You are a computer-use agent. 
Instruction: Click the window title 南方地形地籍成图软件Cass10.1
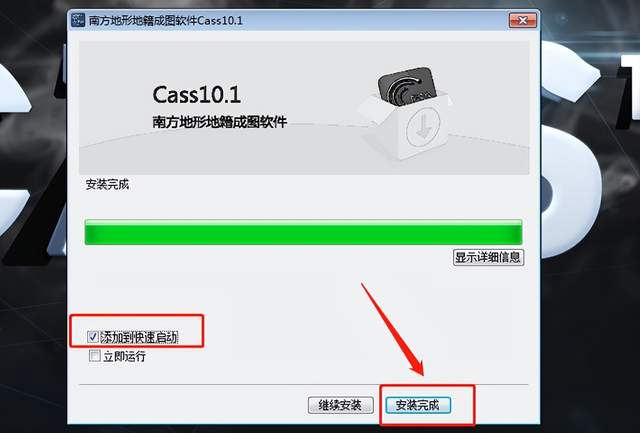point(166,20)
